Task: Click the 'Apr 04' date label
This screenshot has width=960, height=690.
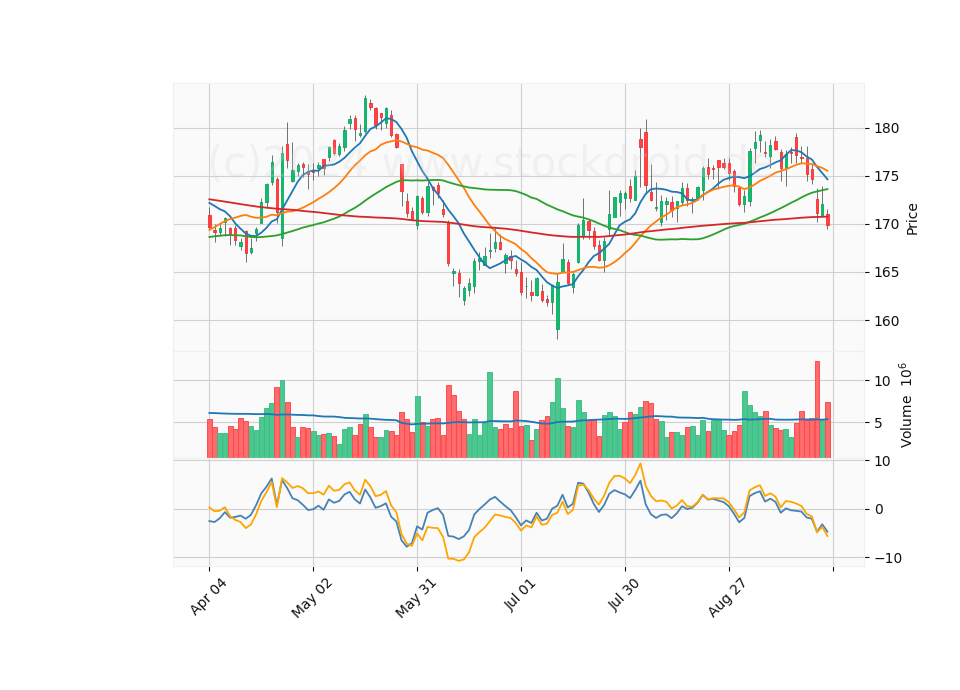Action: point(208,597)
